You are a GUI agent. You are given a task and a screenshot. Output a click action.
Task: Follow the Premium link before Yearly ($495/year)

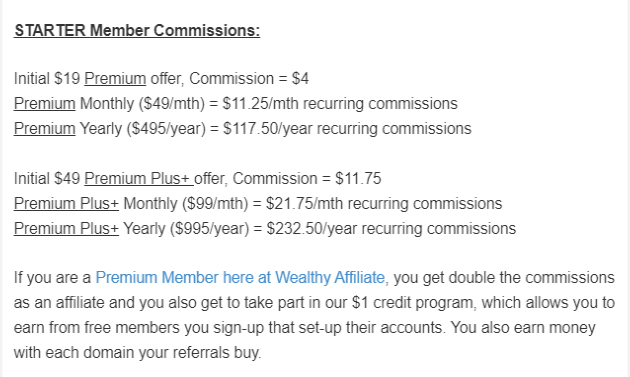[x=45, y=129]
